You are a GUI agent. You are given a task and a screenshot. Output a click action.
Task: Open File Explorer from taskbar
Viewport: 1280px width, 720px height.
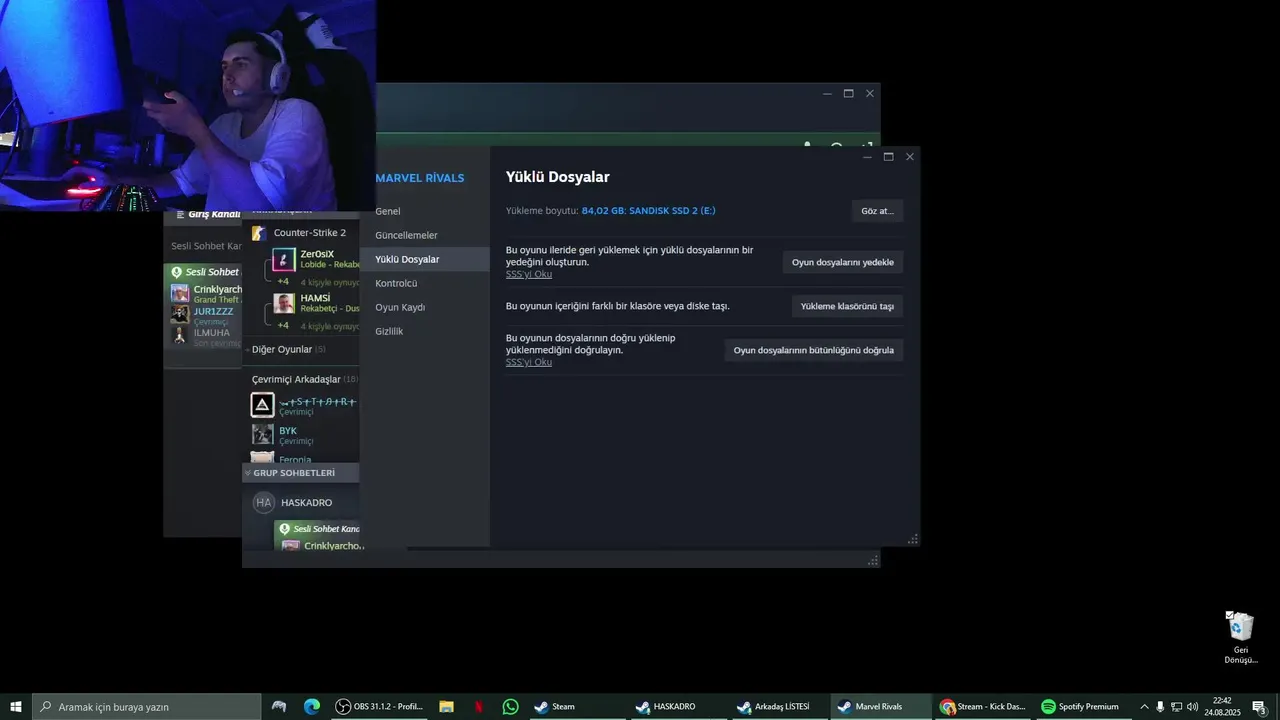447,706
